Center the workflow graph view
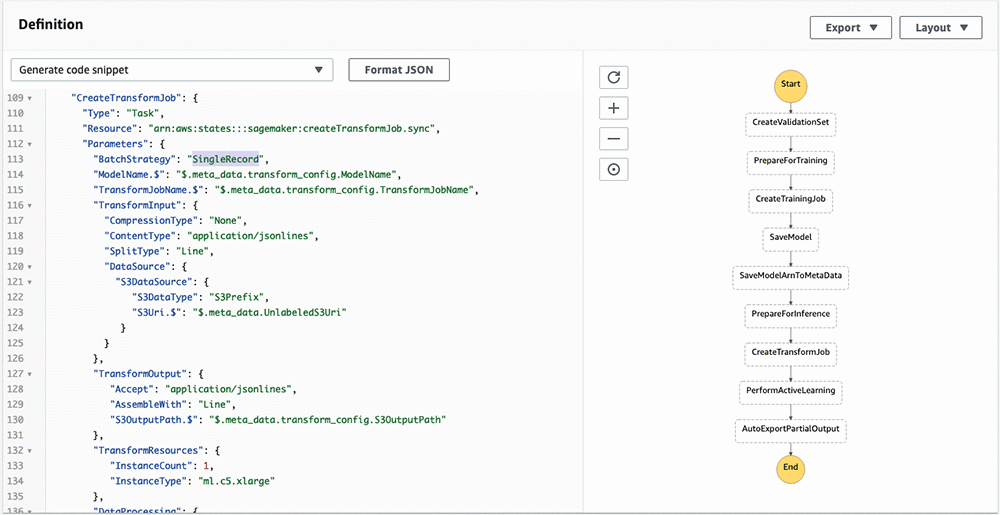Viewport: 1000px width, 515px height. click(x=614, y=170)
